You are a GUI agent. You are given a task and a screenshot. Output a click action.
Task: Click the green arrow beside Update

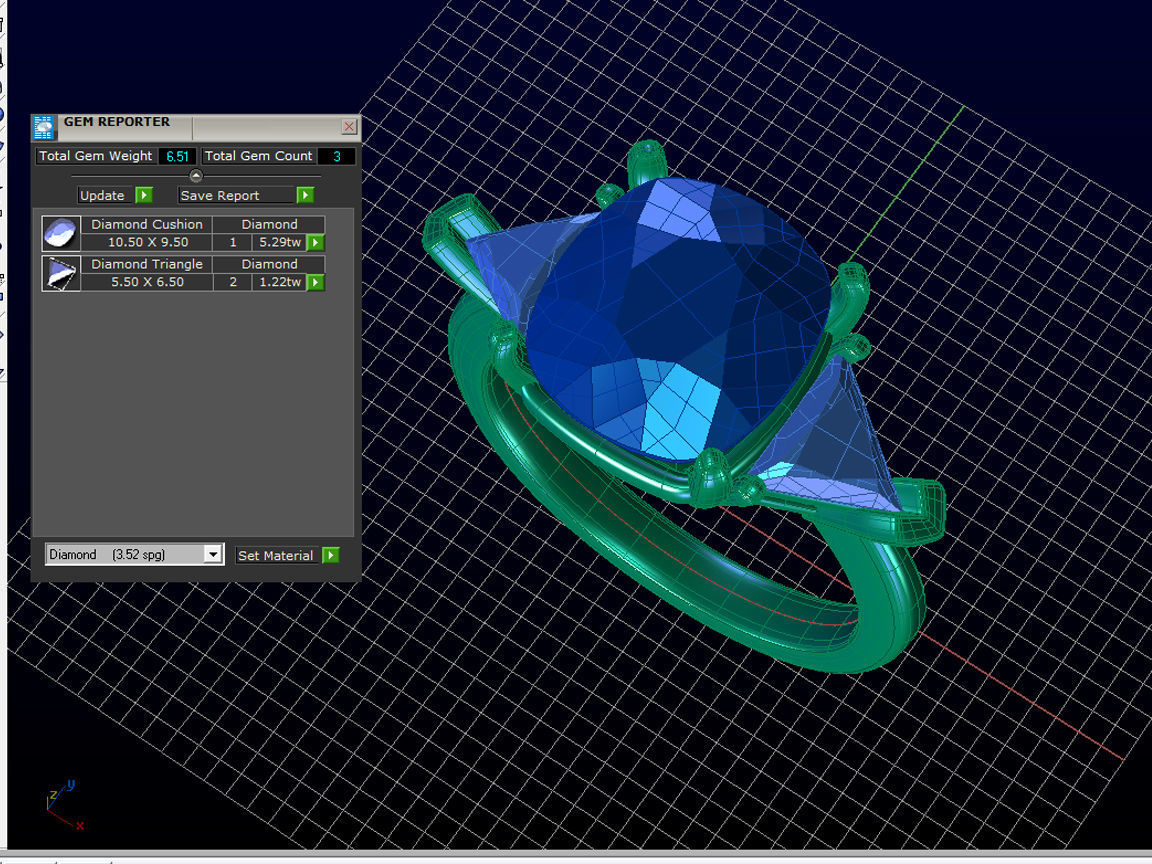click(144, 195)
